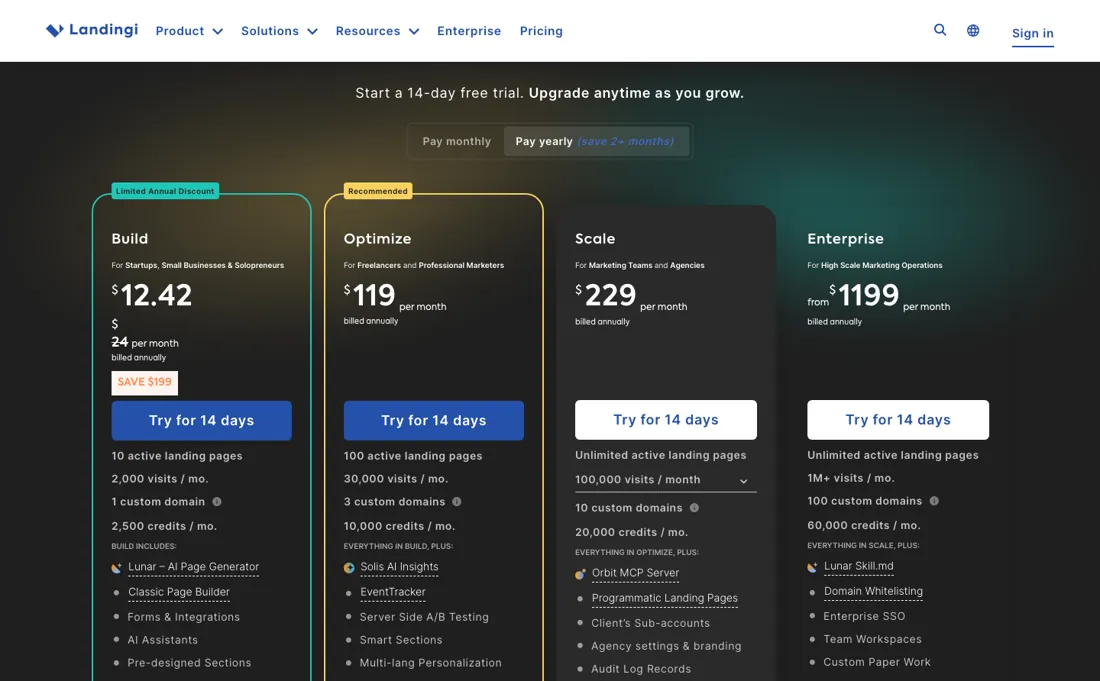1100x681 pixels.
Task: Open Orbit MCP Server link
Action: point(636,573)
